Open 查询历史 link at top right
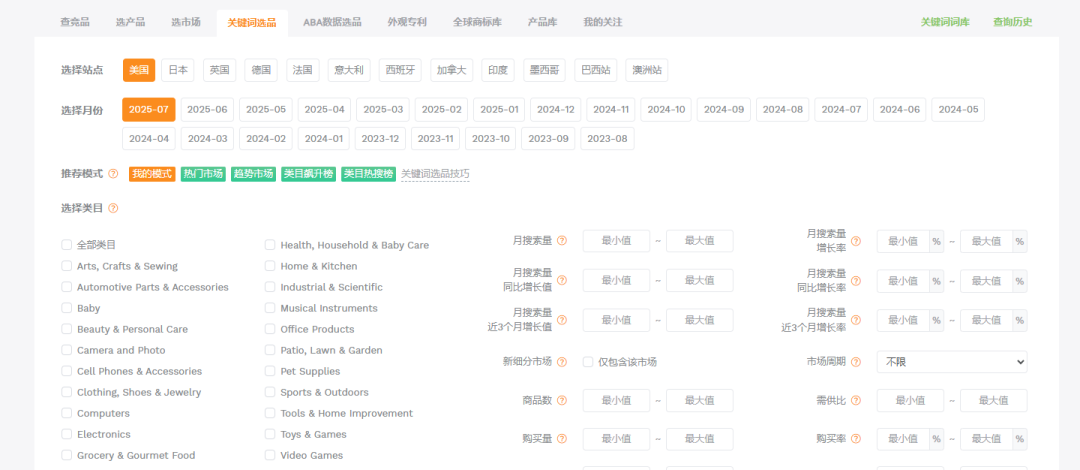The width and height of the screenshot is (1080, 470). click(x=1012, y=22)
